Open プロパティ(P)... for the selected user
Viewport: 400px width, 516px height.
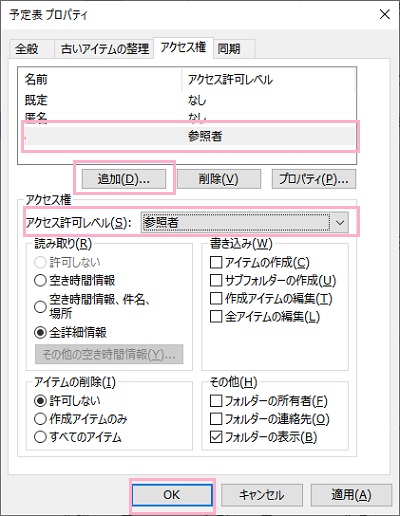tap(314, 179)
